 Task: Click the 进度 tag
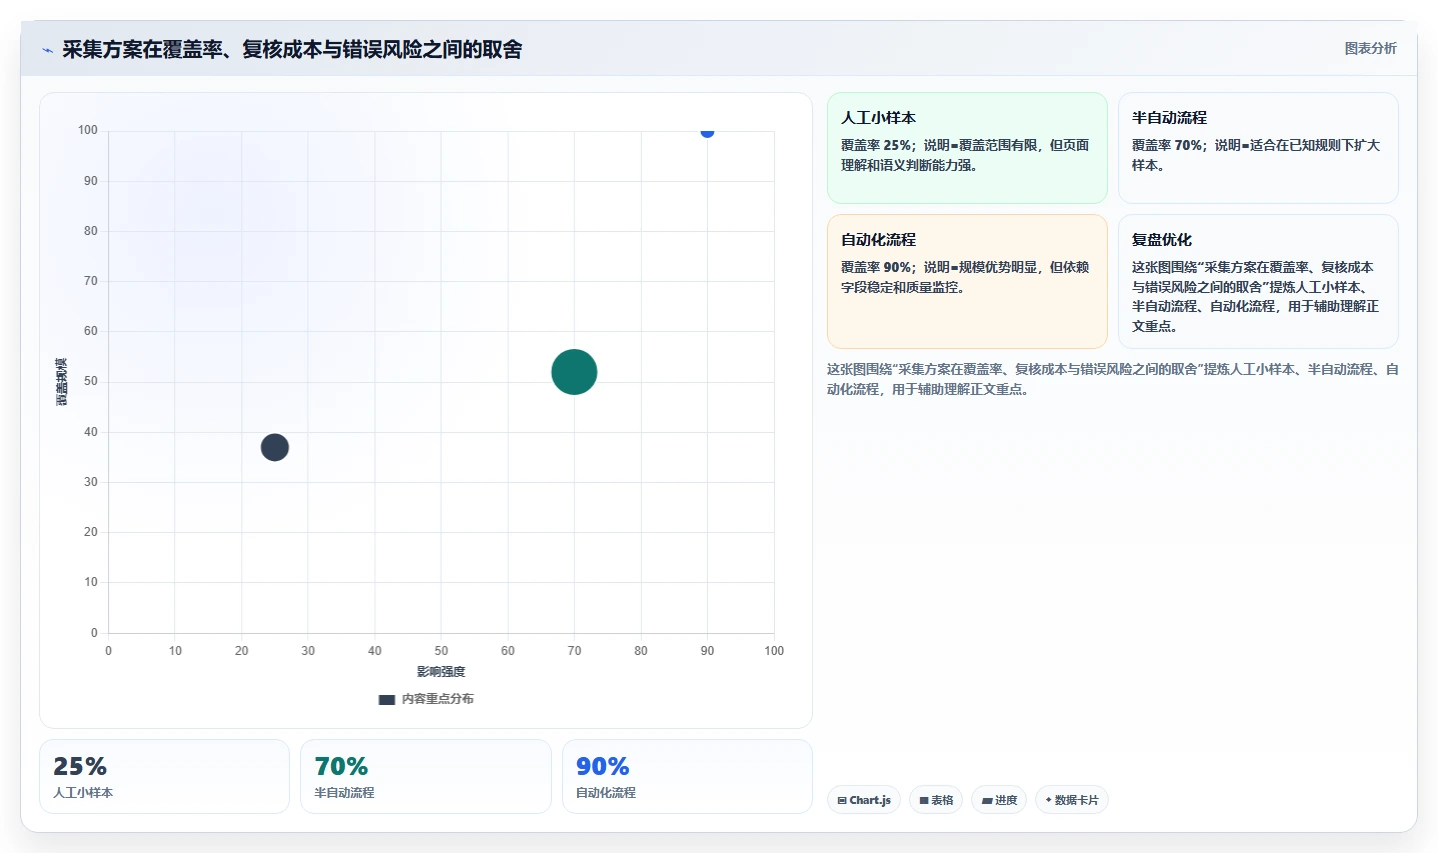[x=999, y=800]
